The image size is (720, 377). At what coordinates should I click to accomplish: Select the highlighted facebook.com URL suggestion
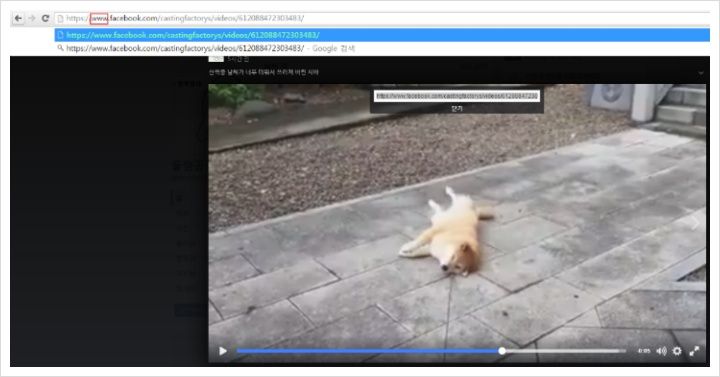tap(382, 35)
